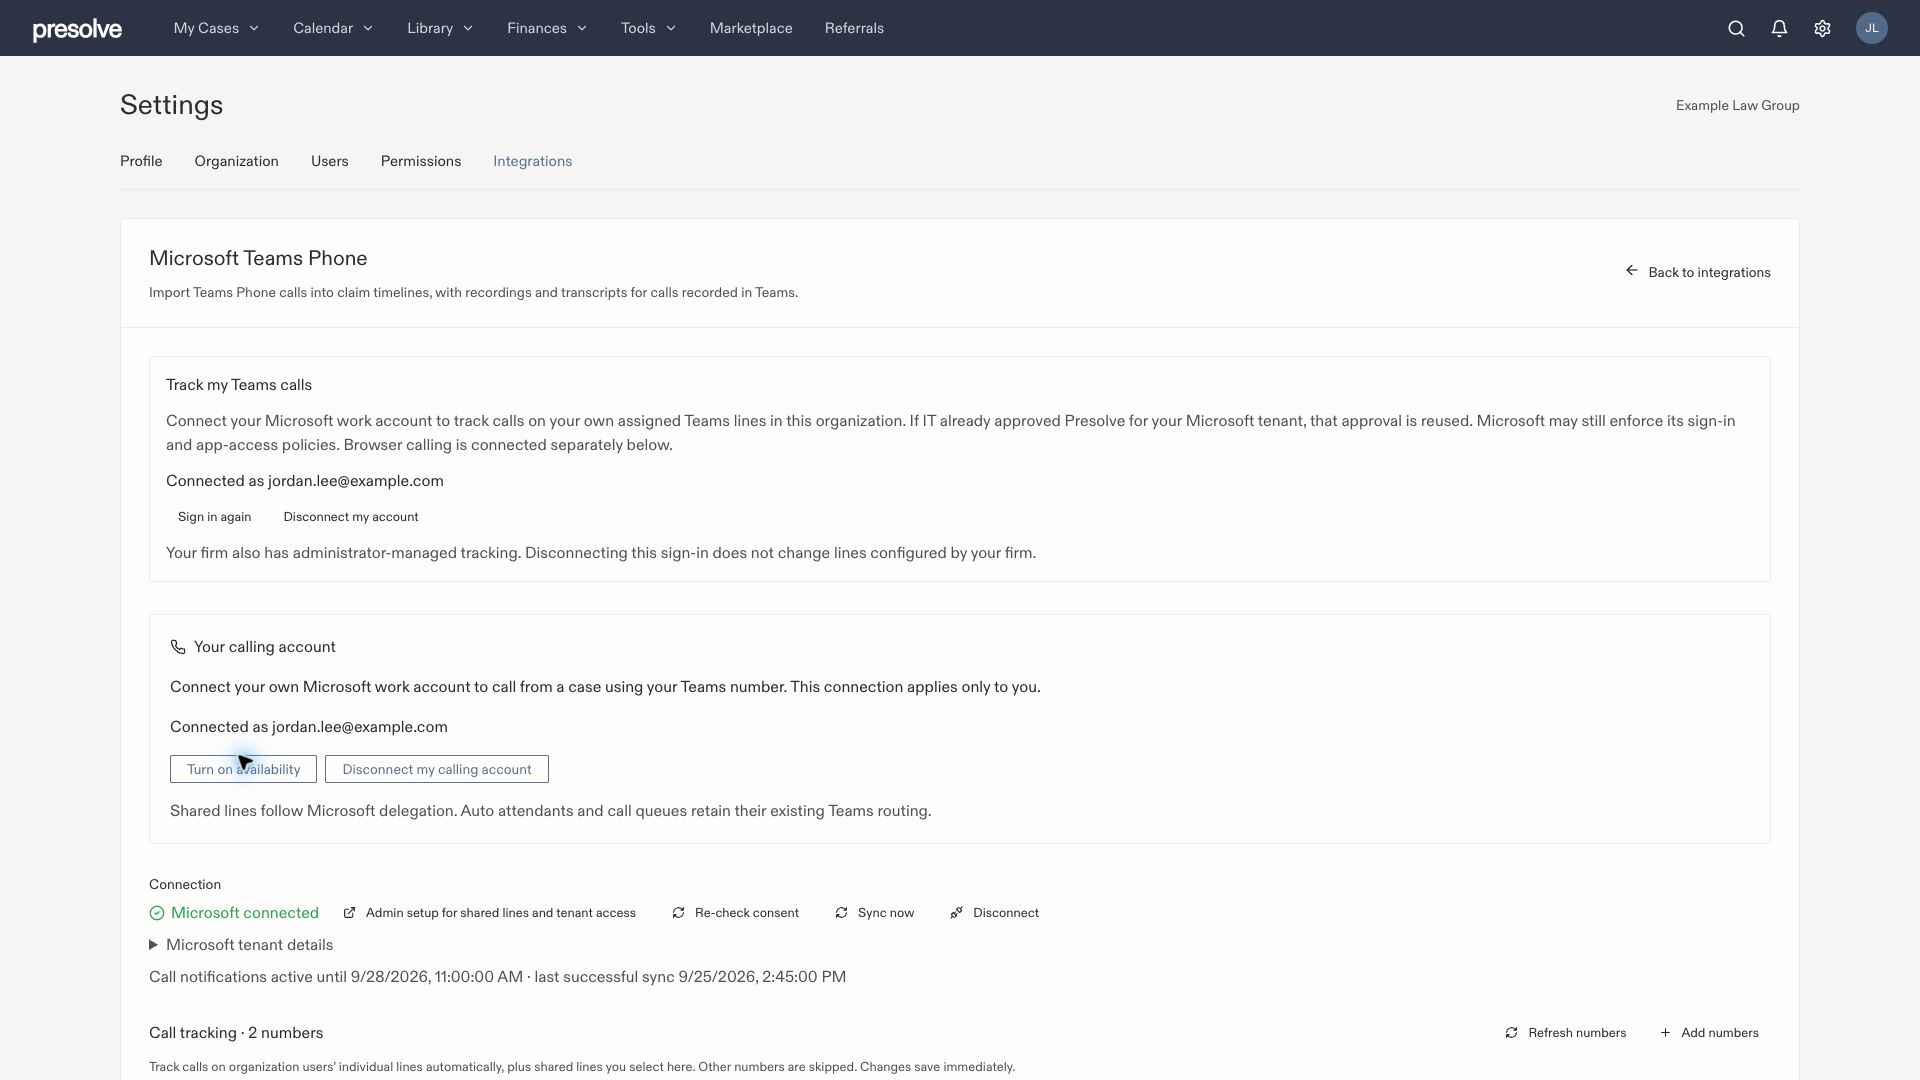This screenshot has height=1080, width=1920.
Task: Click the external link icon for Admin setup
Action: click(349, 913)
